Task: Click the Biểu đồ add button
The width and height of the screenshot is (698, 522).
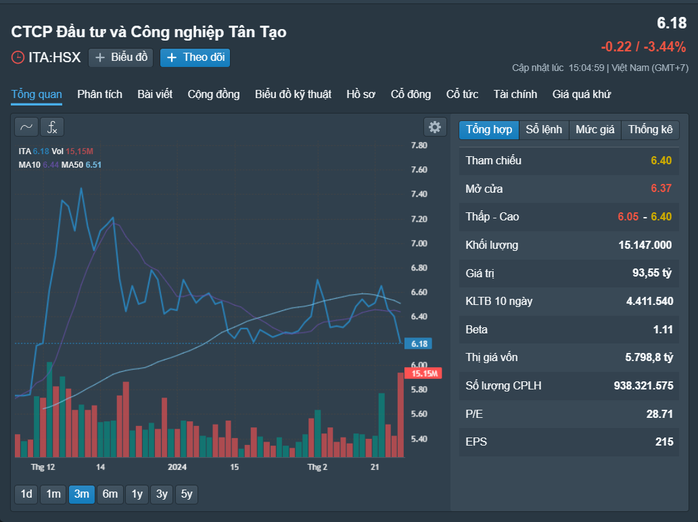Action: click(121, 57)
